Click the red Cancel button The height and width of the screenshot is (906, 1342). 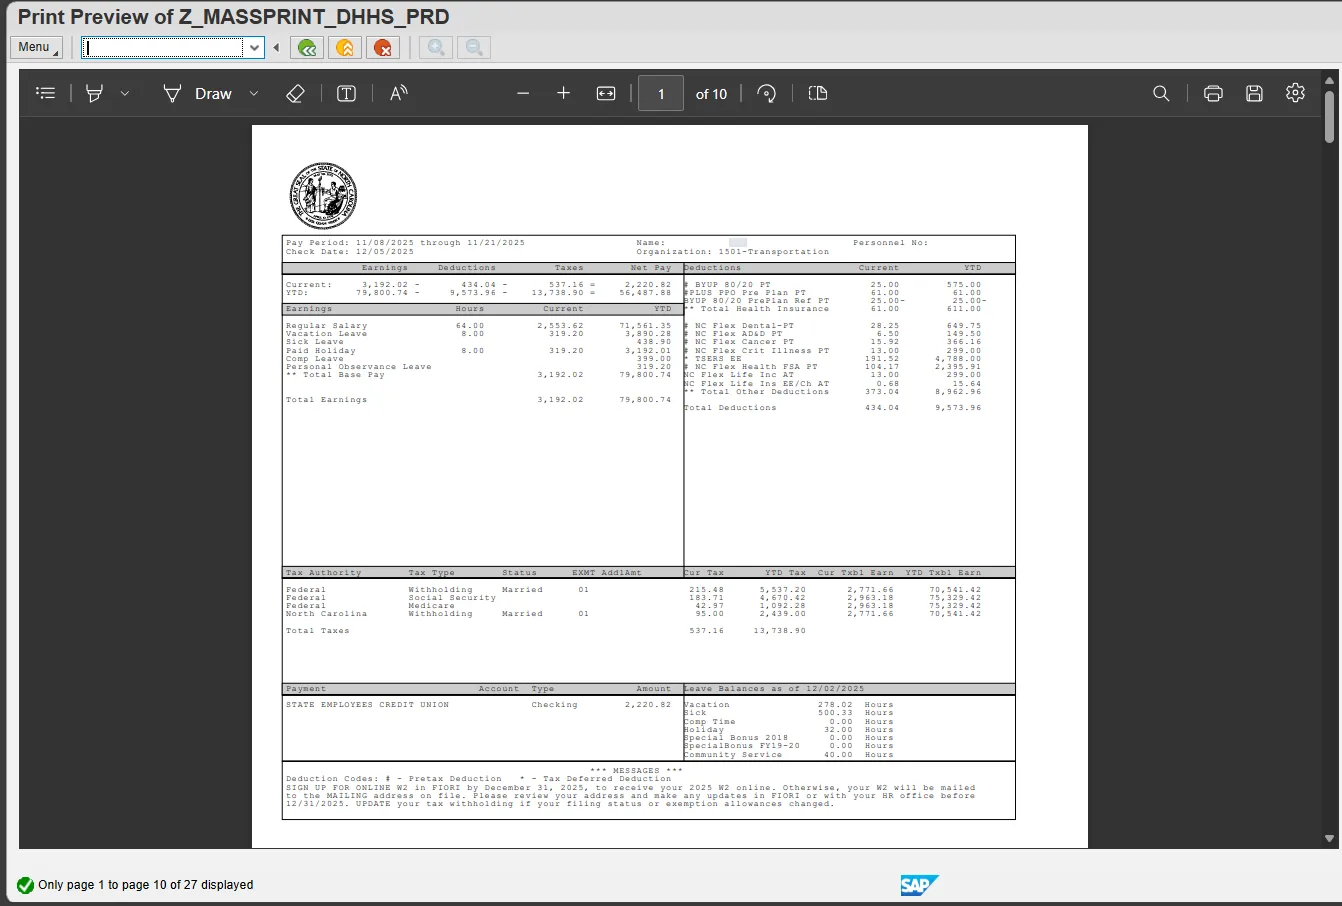[x=382, y=47]
